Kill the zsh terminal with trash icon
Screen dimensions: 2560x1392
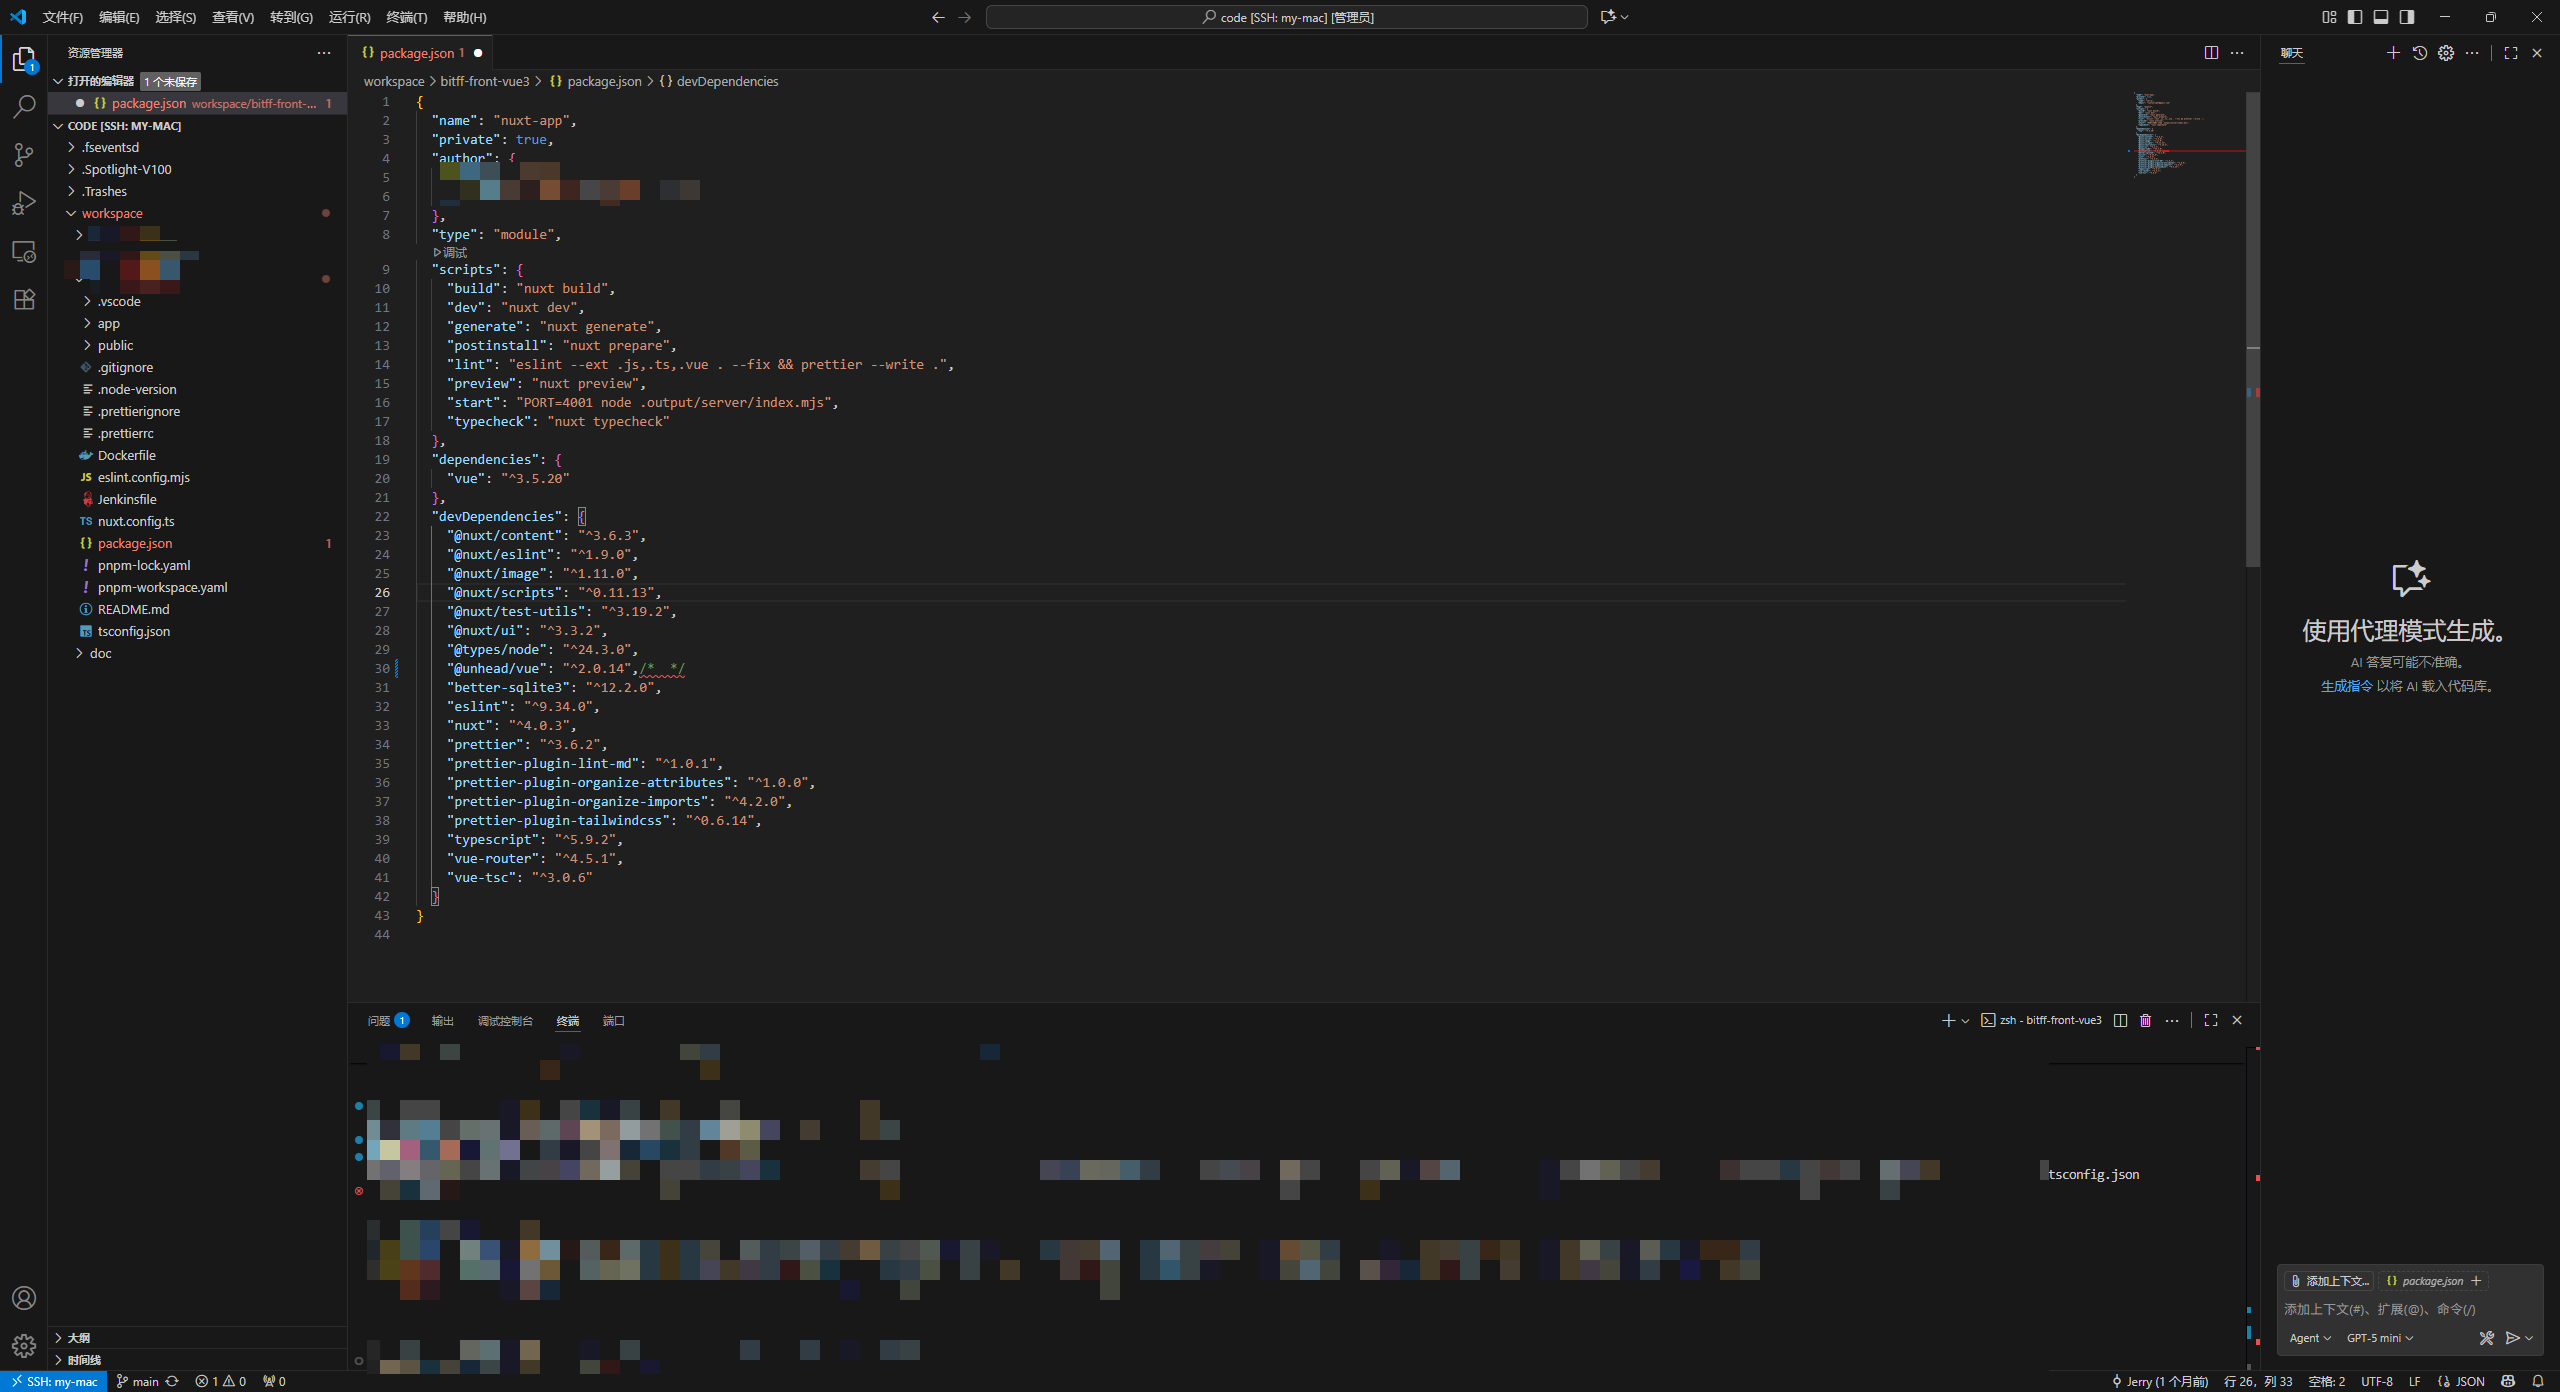[2144, 1020]
